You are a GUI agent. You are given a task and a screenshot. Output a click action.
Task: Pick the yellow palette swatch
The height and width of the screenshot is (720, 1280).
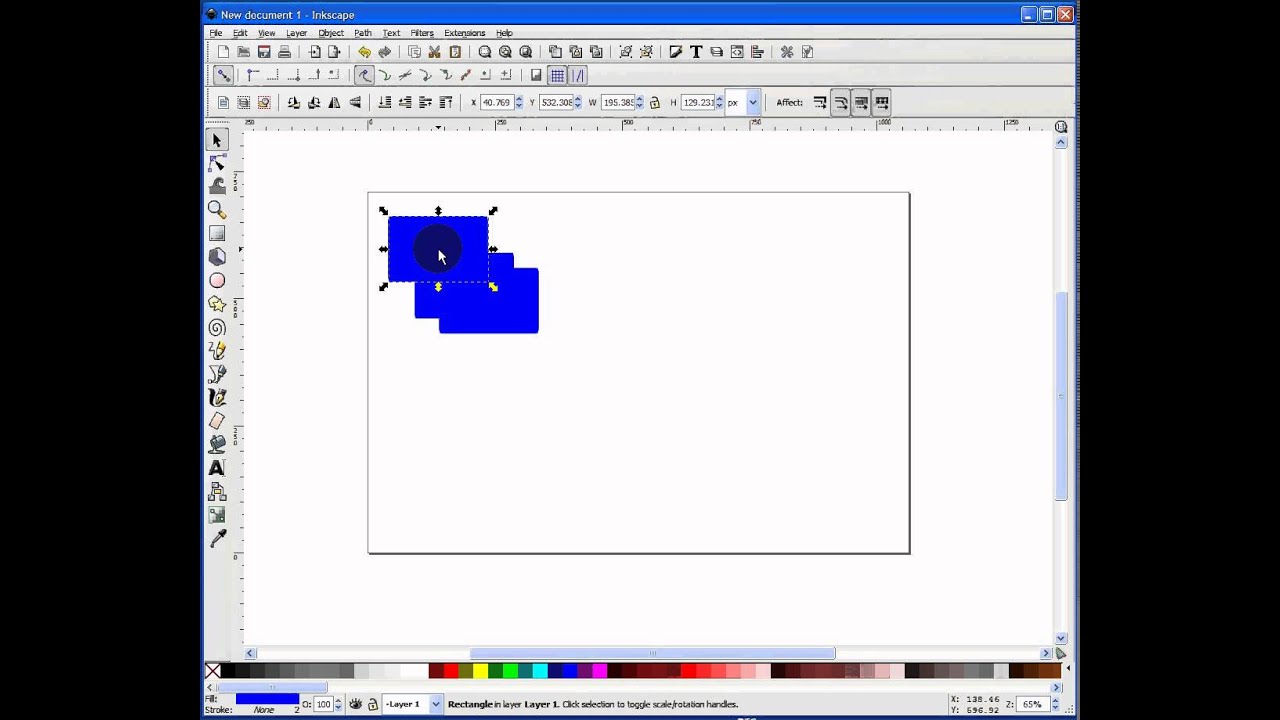pyautogui.click(x=480, y=671)
